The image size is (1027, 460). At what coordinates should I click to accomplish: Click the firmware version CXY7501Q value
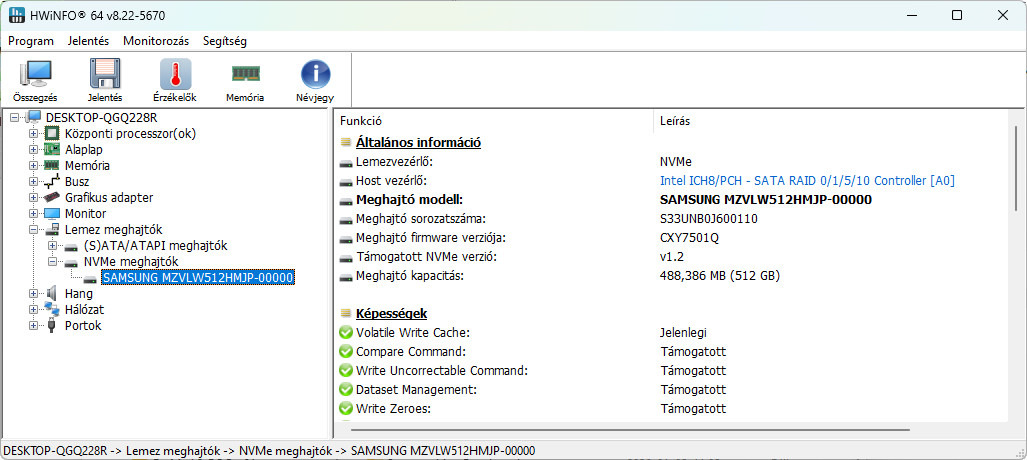click(689, 238)
